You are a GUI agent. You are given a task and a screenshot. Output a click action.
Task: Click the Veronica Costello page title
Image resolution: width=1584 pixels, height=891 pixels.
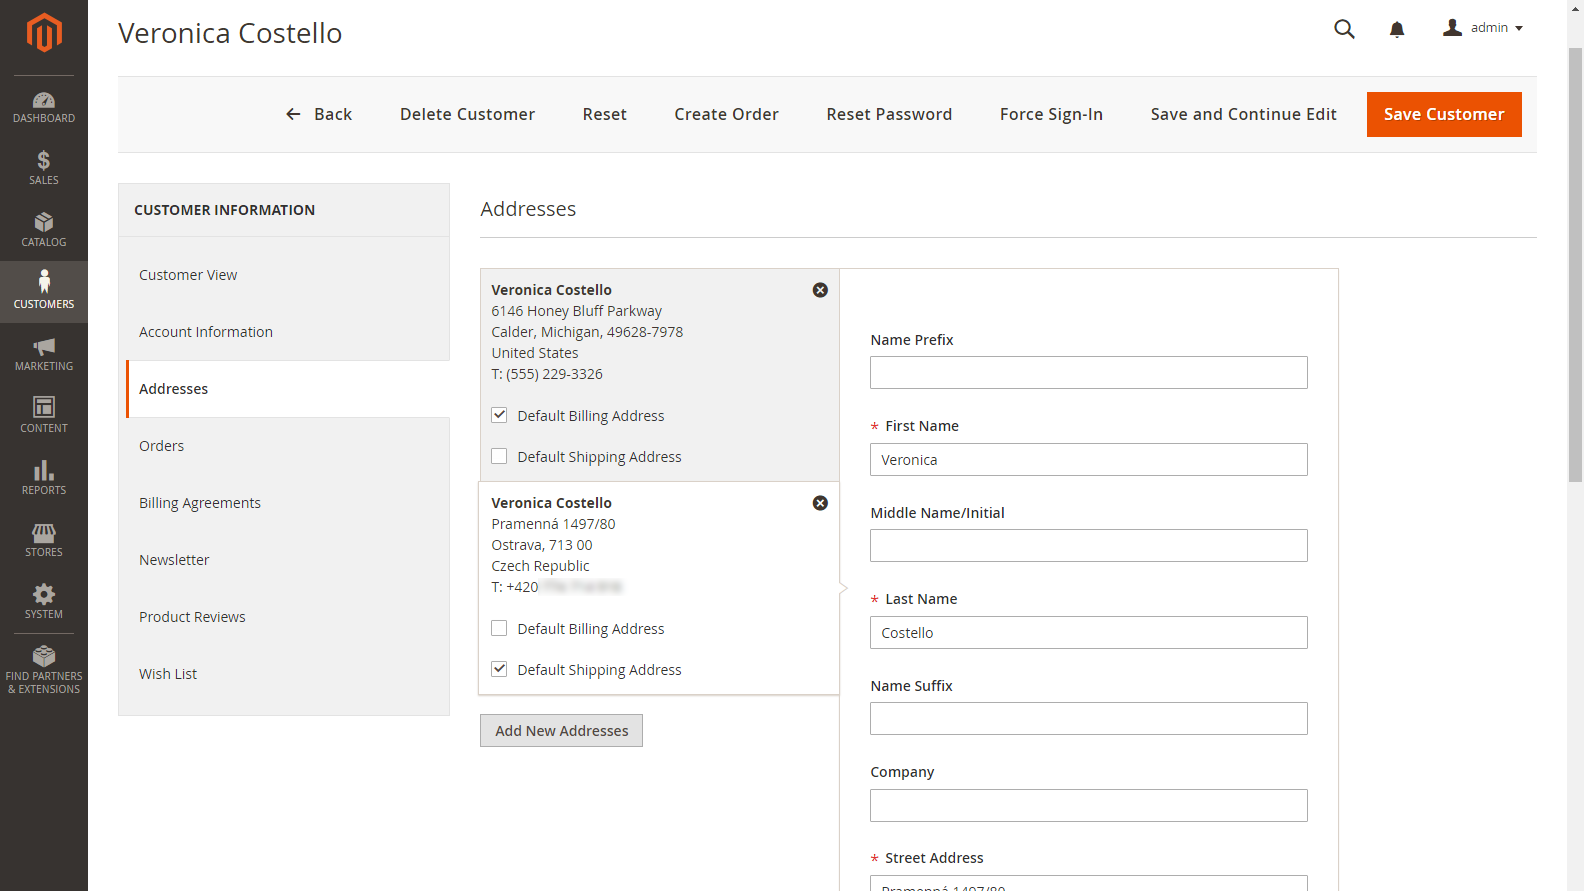[x=230, y=33]
